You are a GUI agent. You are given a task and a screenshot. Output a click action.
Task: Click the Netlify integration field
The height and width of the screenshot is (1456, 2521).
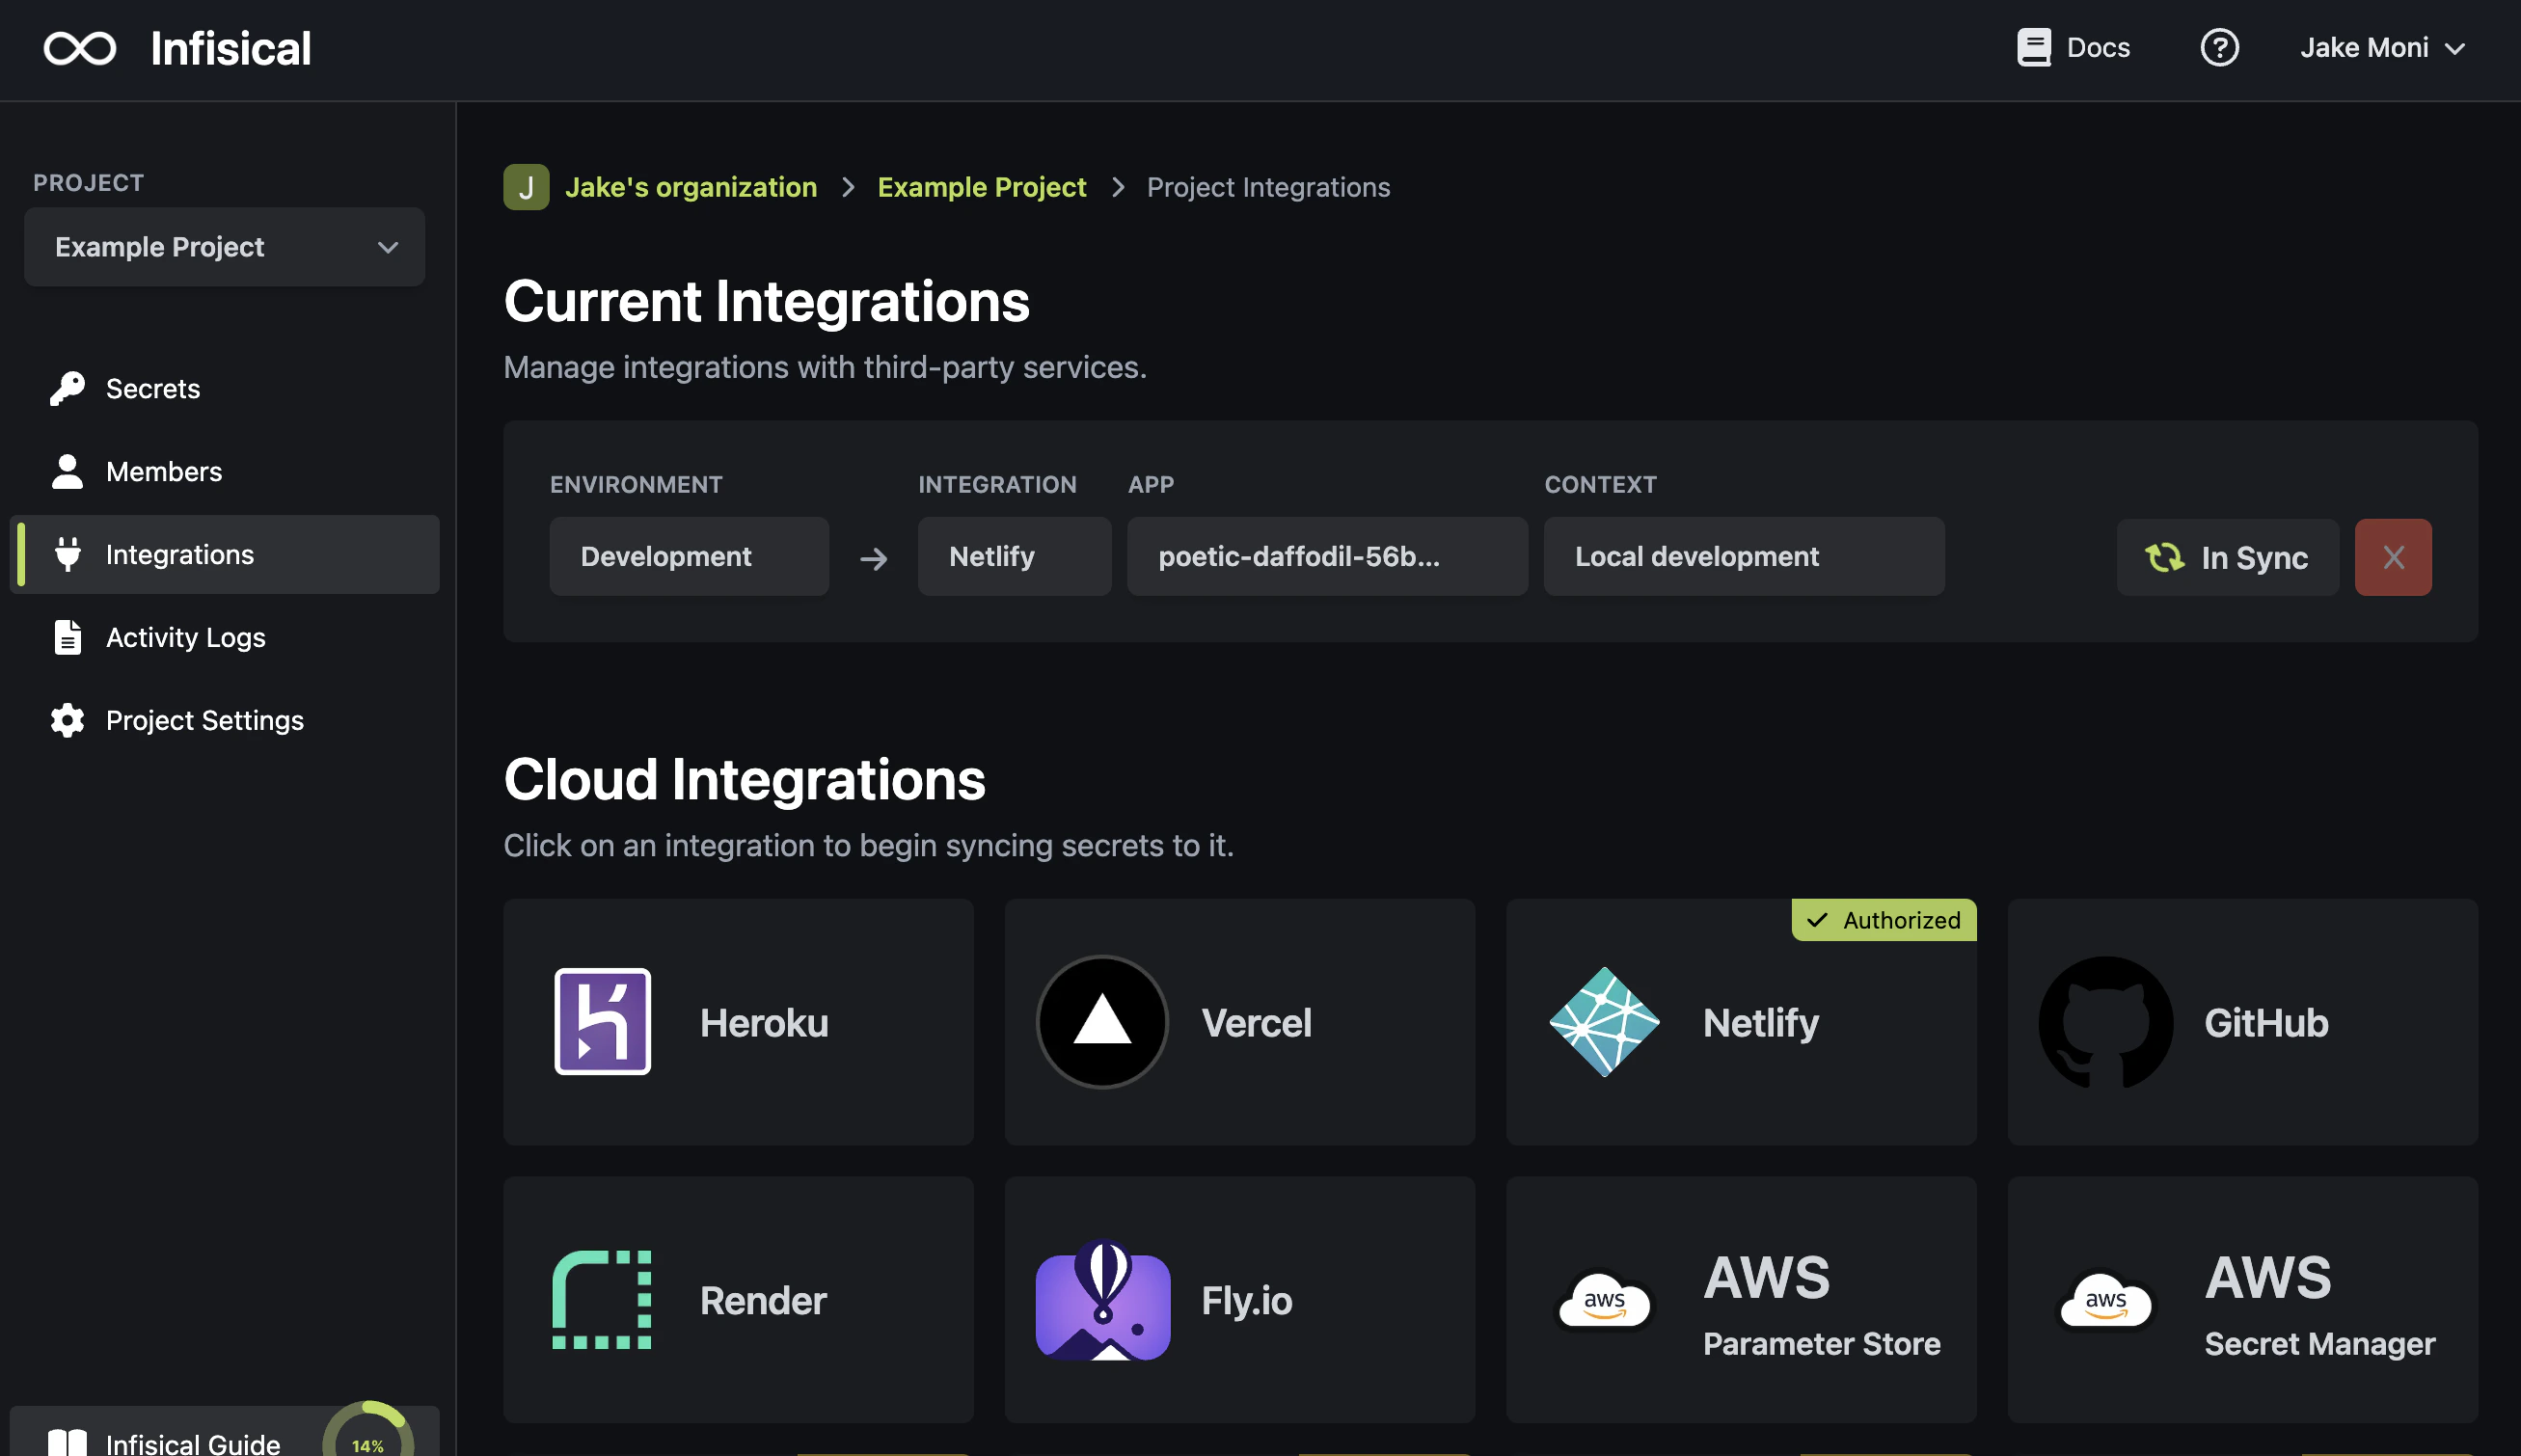(1013, 556)
